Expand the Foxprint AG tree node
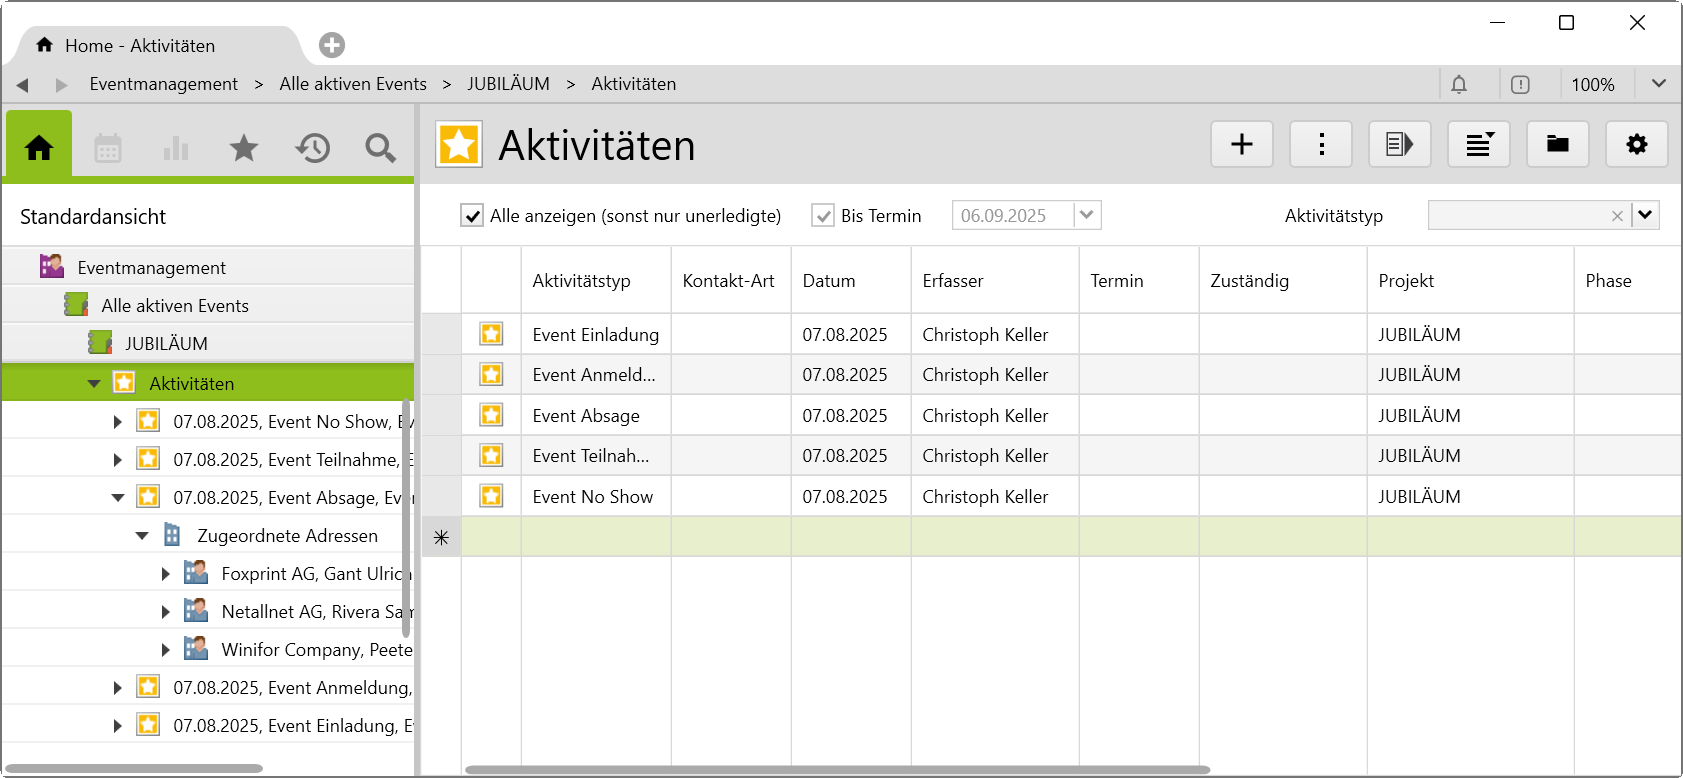Screen dimensions: 1683x778 coord(166,574)
